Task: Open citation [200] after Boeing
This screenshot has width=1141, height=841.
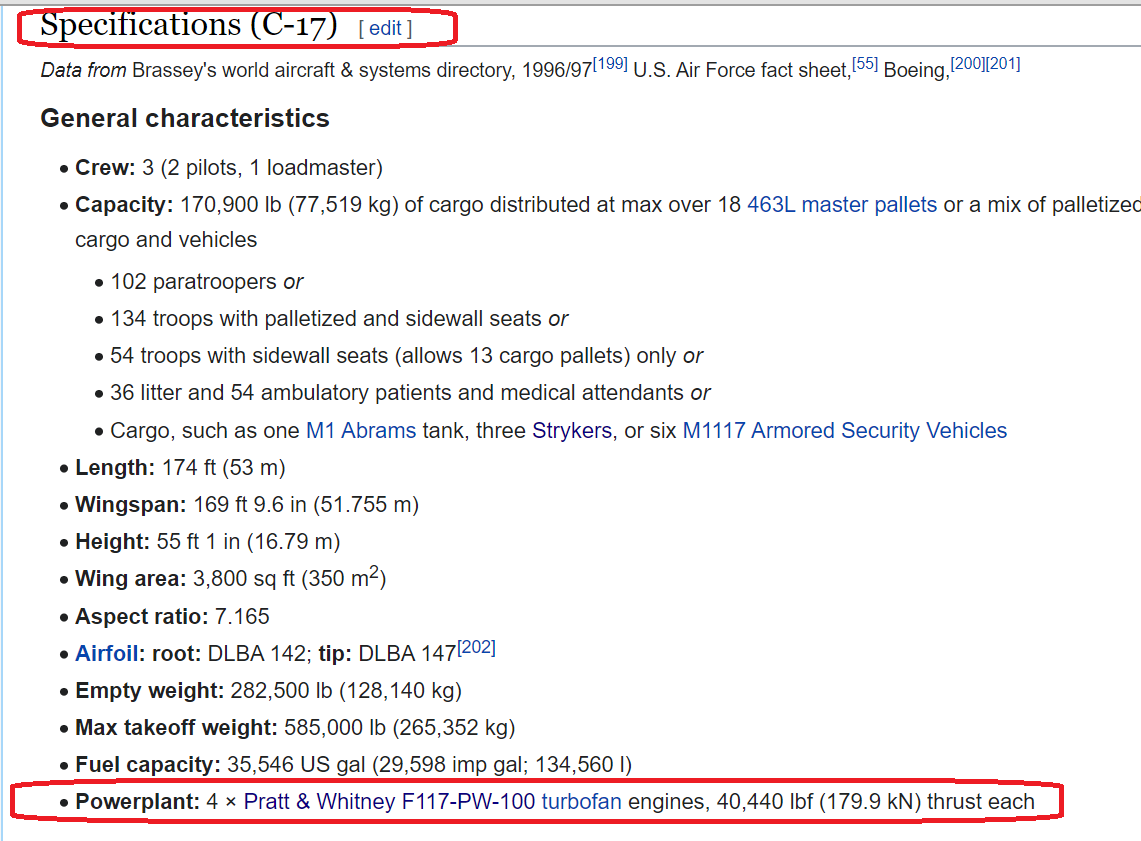Action: [x=968, y=64]
